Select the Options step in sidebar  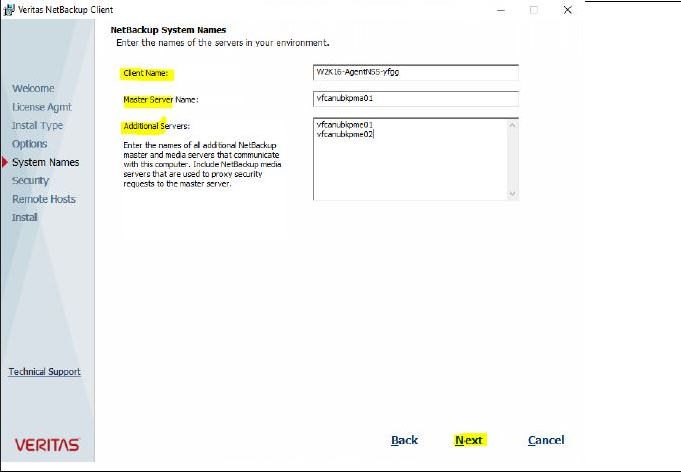point(30,144)
